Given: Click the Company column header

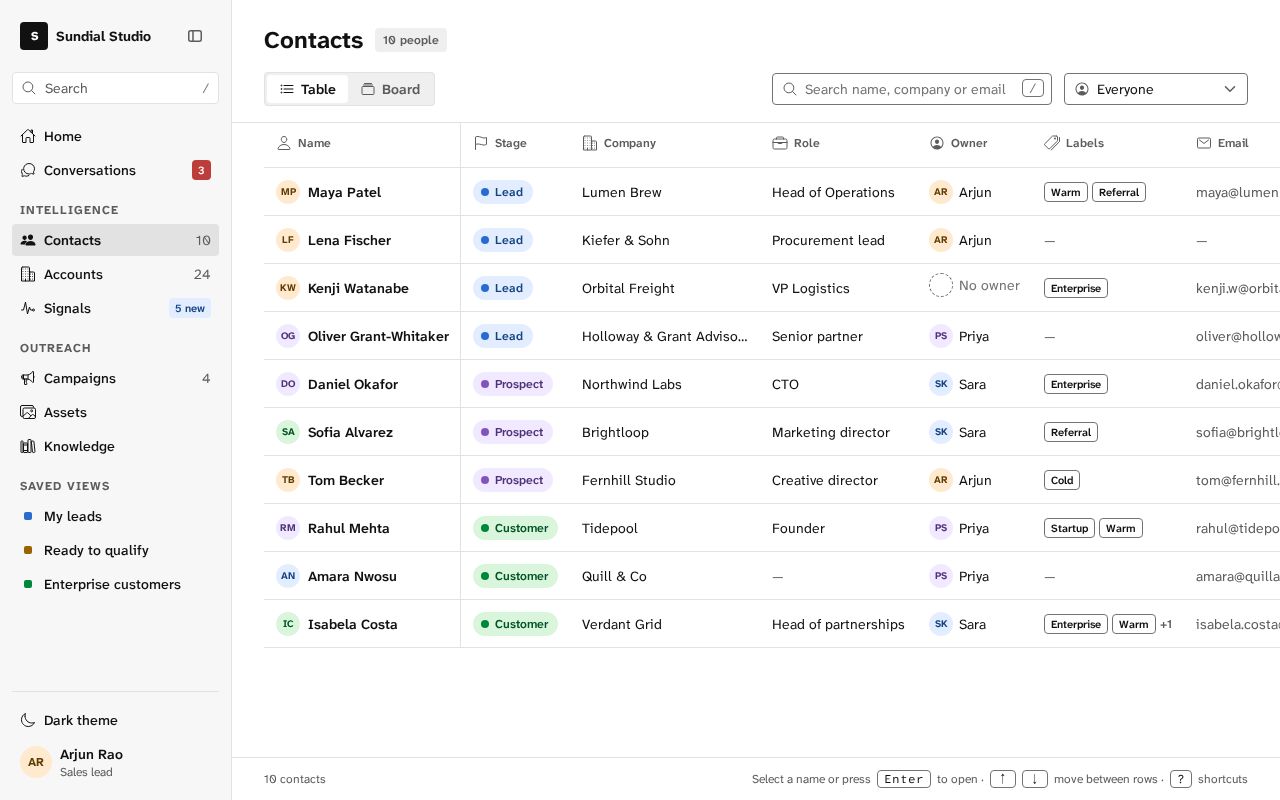Looking at the screenshot, I should (x=619, y=143).
